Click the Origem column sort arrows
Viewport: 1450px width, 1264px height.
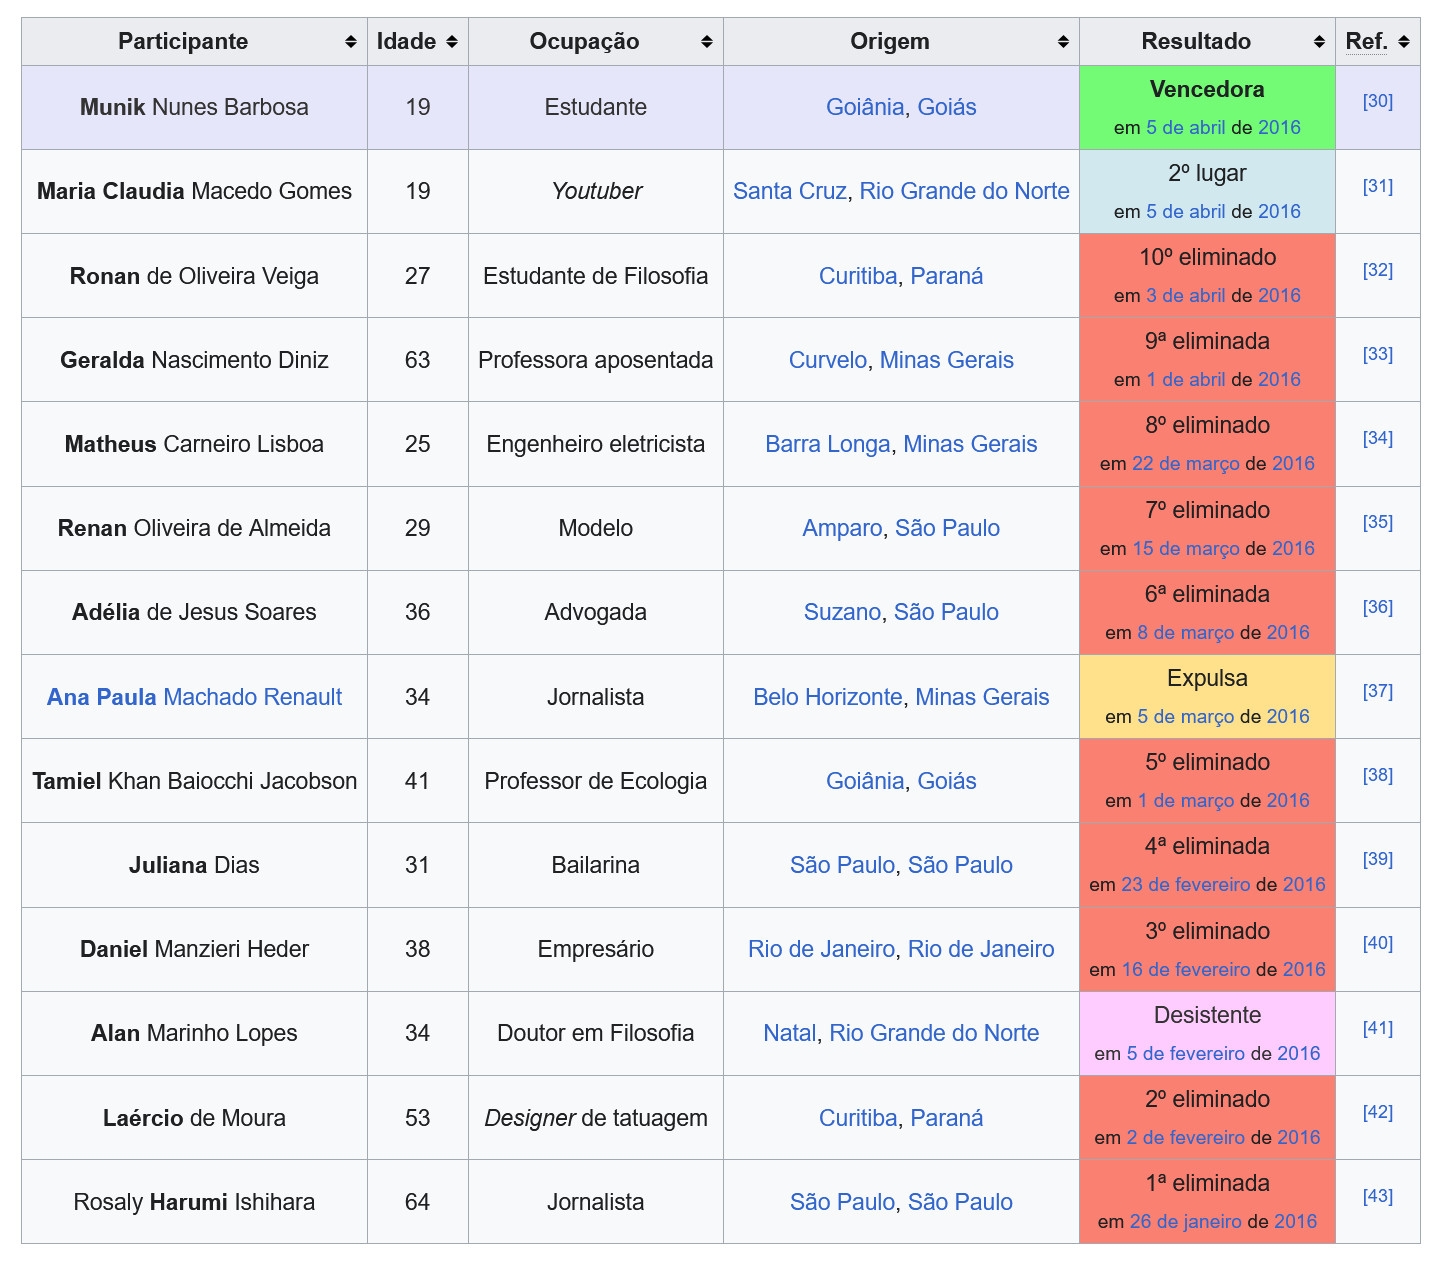1062,42
